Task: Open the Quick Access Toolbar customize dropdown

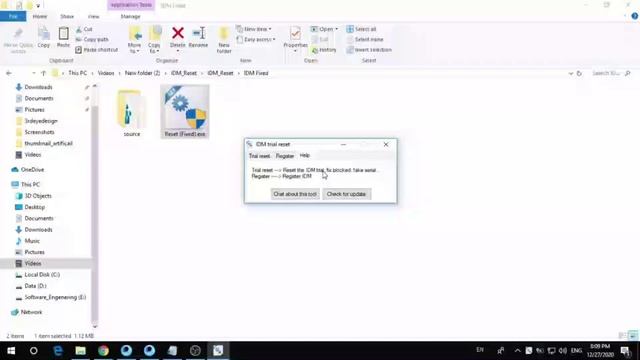Action: (38, 6)
